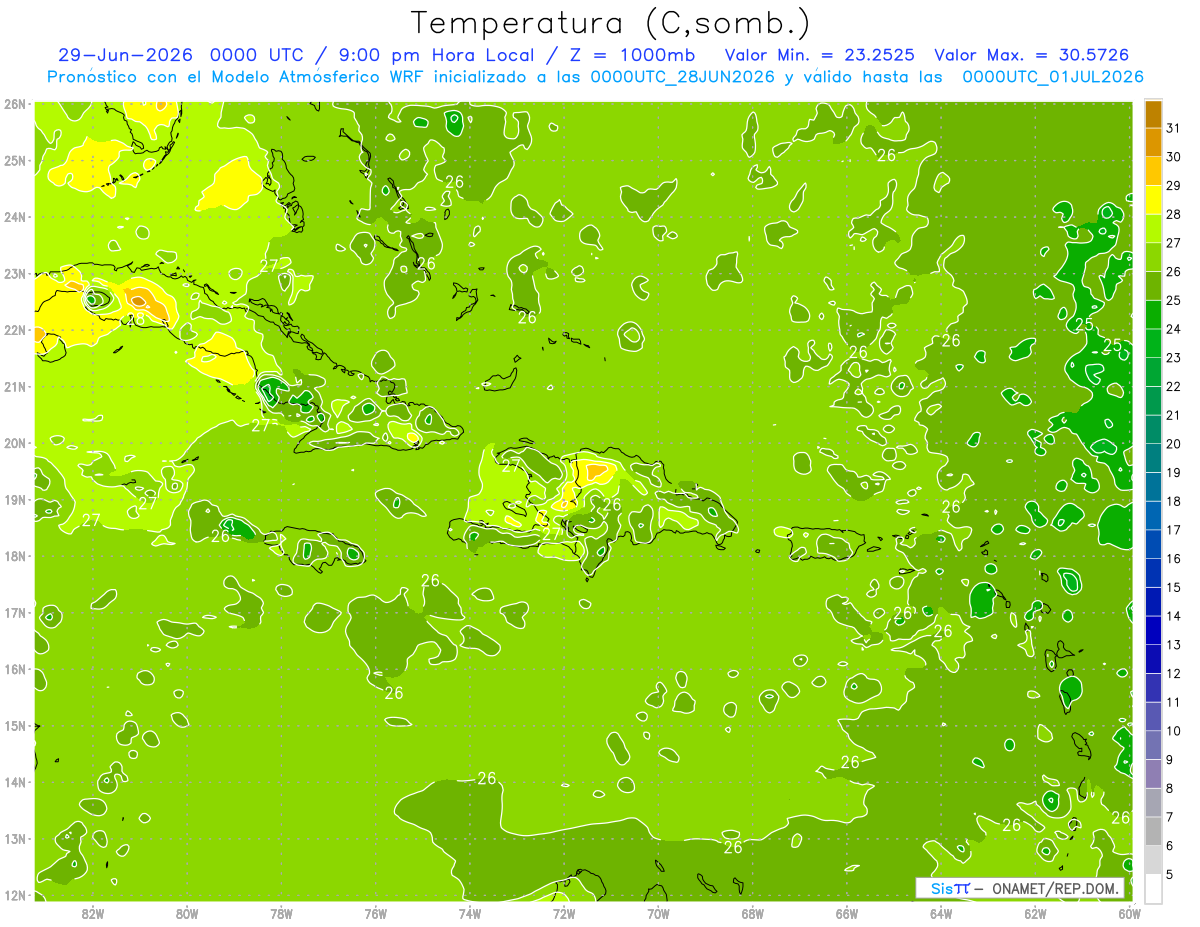The image size is (1200, 927).
Task: Click the "0000UTC_01JUL2026" valid-until time
Action: 1053,77
